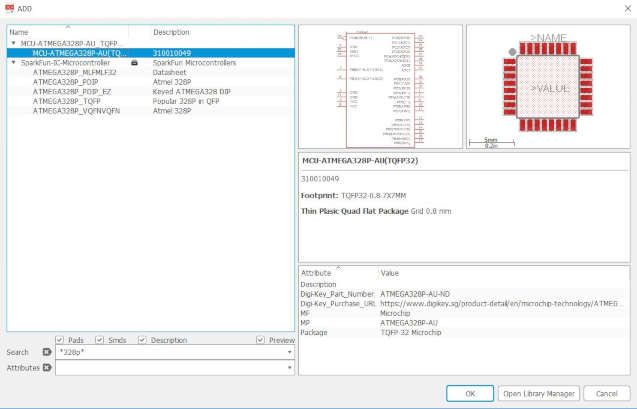Image resolution: width=637 pixels, height=409 pixels.
Task: Click the MP value ATMEGA328P-AU
Action: 409,323
